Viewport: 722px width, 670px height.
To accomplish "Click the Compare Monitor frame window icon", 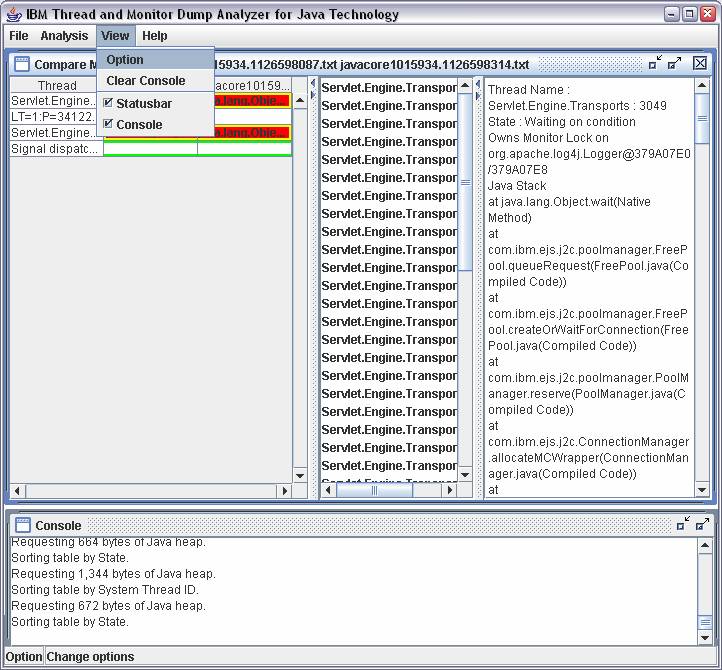I will click(22, 64).
